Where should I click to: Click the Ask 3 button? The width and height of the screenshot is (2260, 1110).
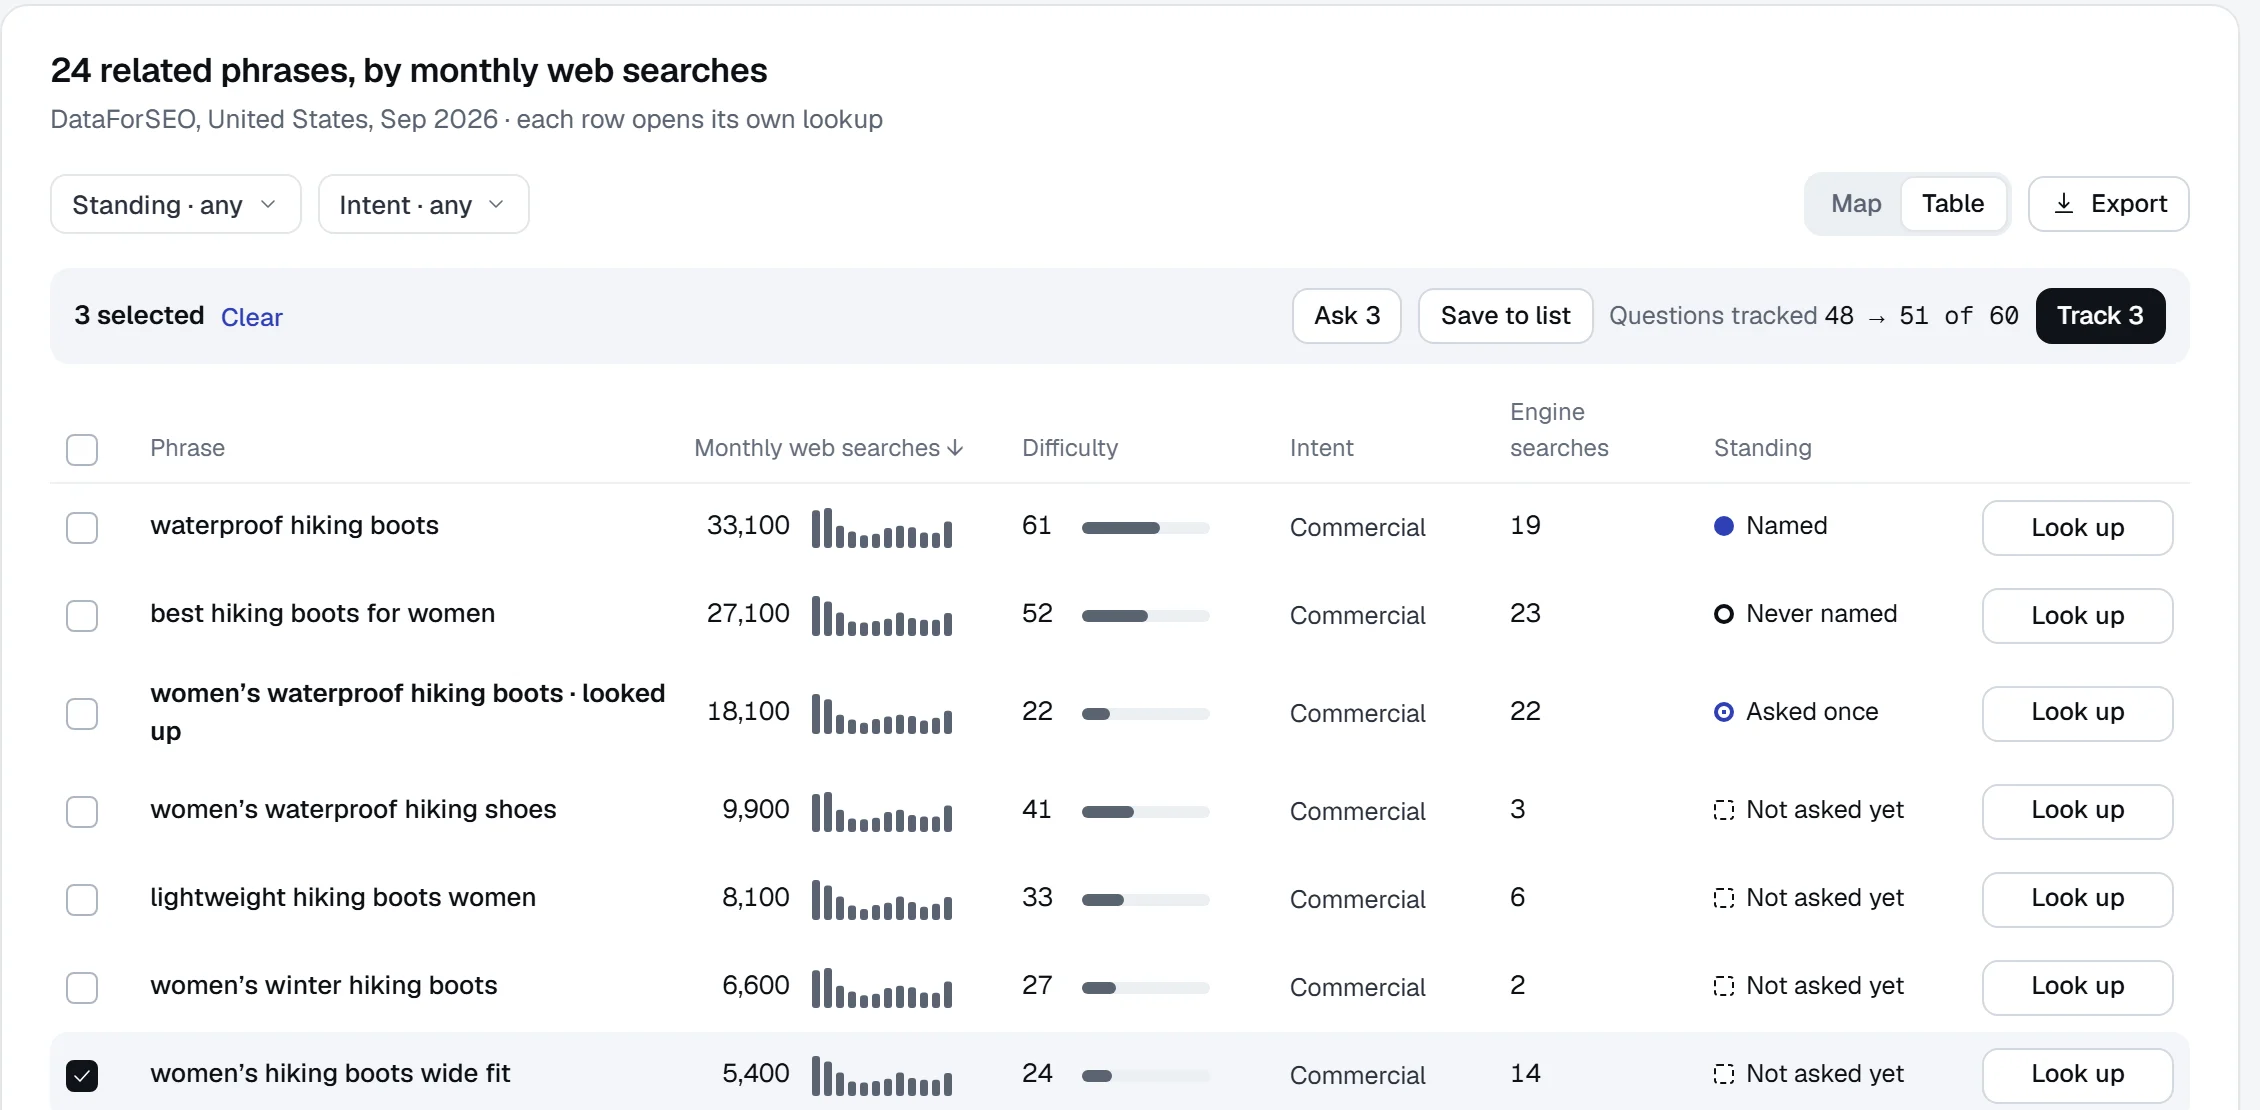pos(1347,316)
